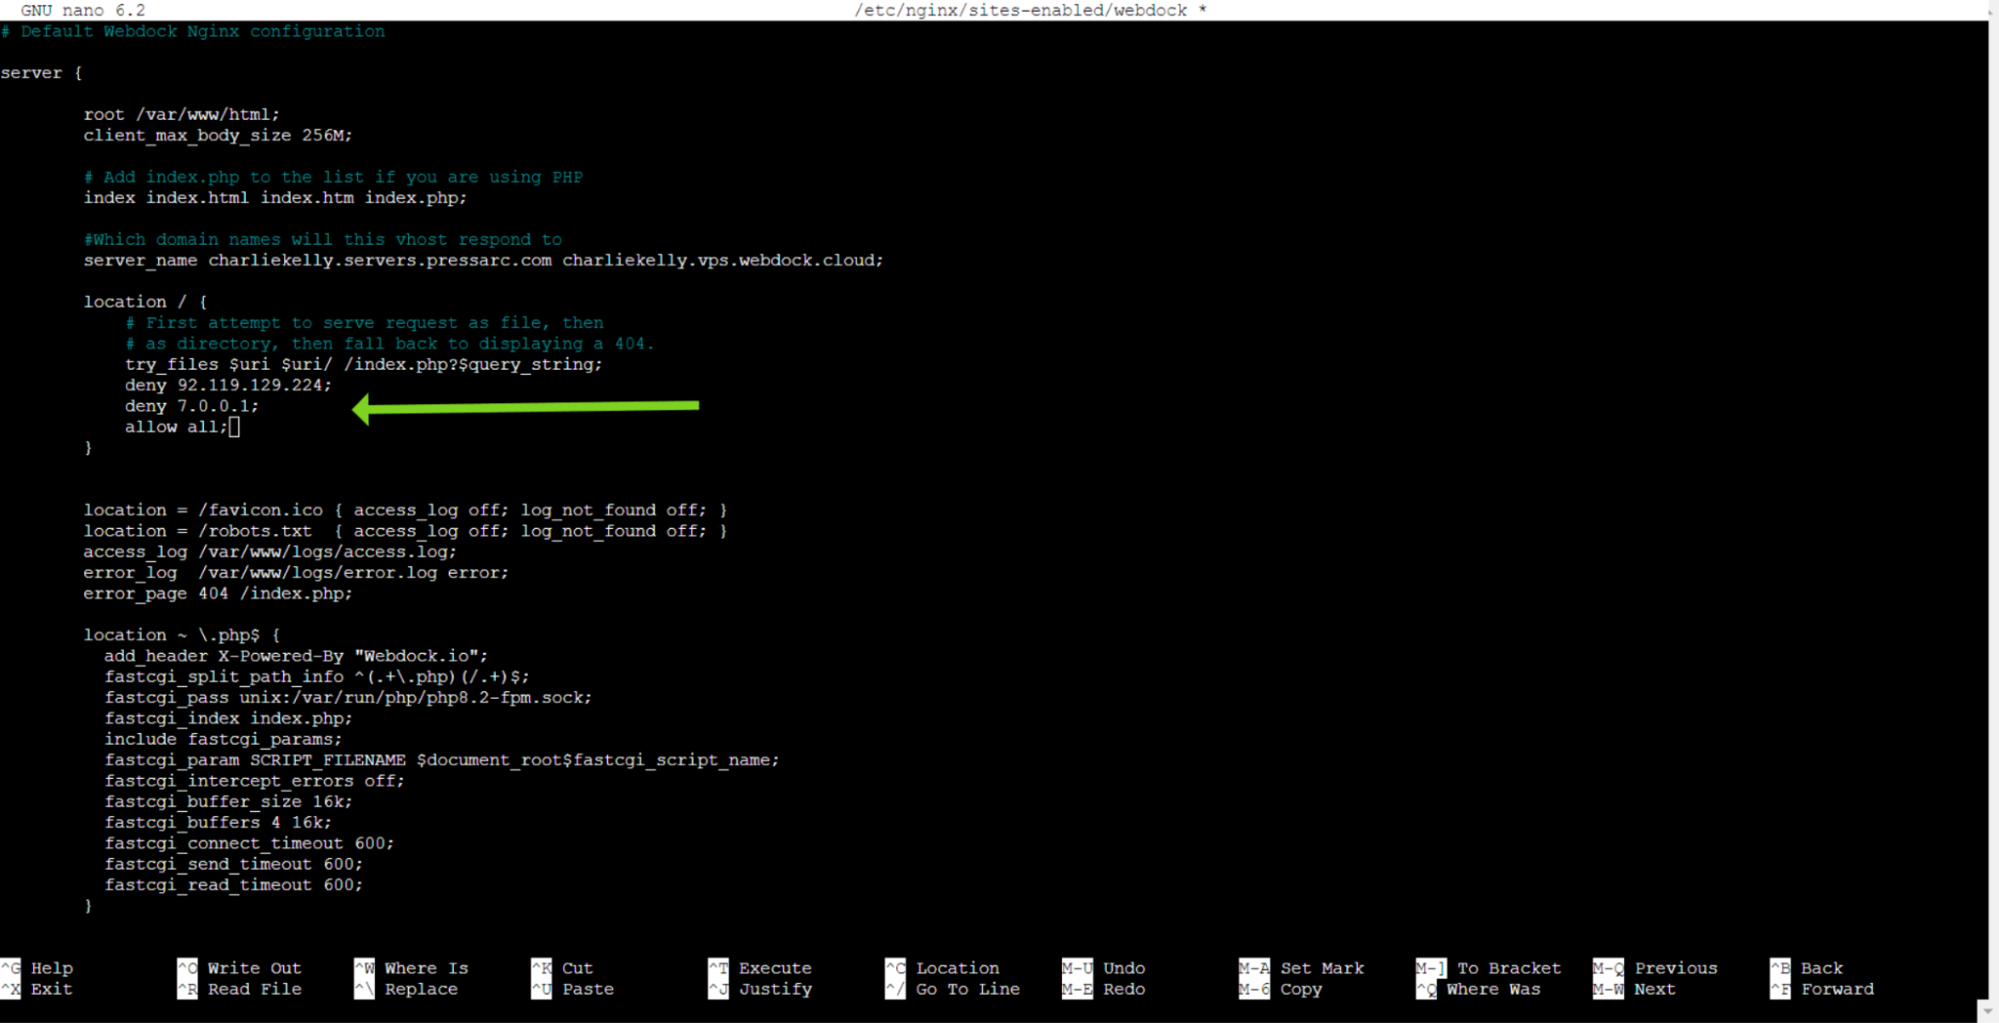Image resolution: width=1999 pixels, height=1023 pixels.
Task: Click the Cut shortcut label
Action: tap(577, 968)
